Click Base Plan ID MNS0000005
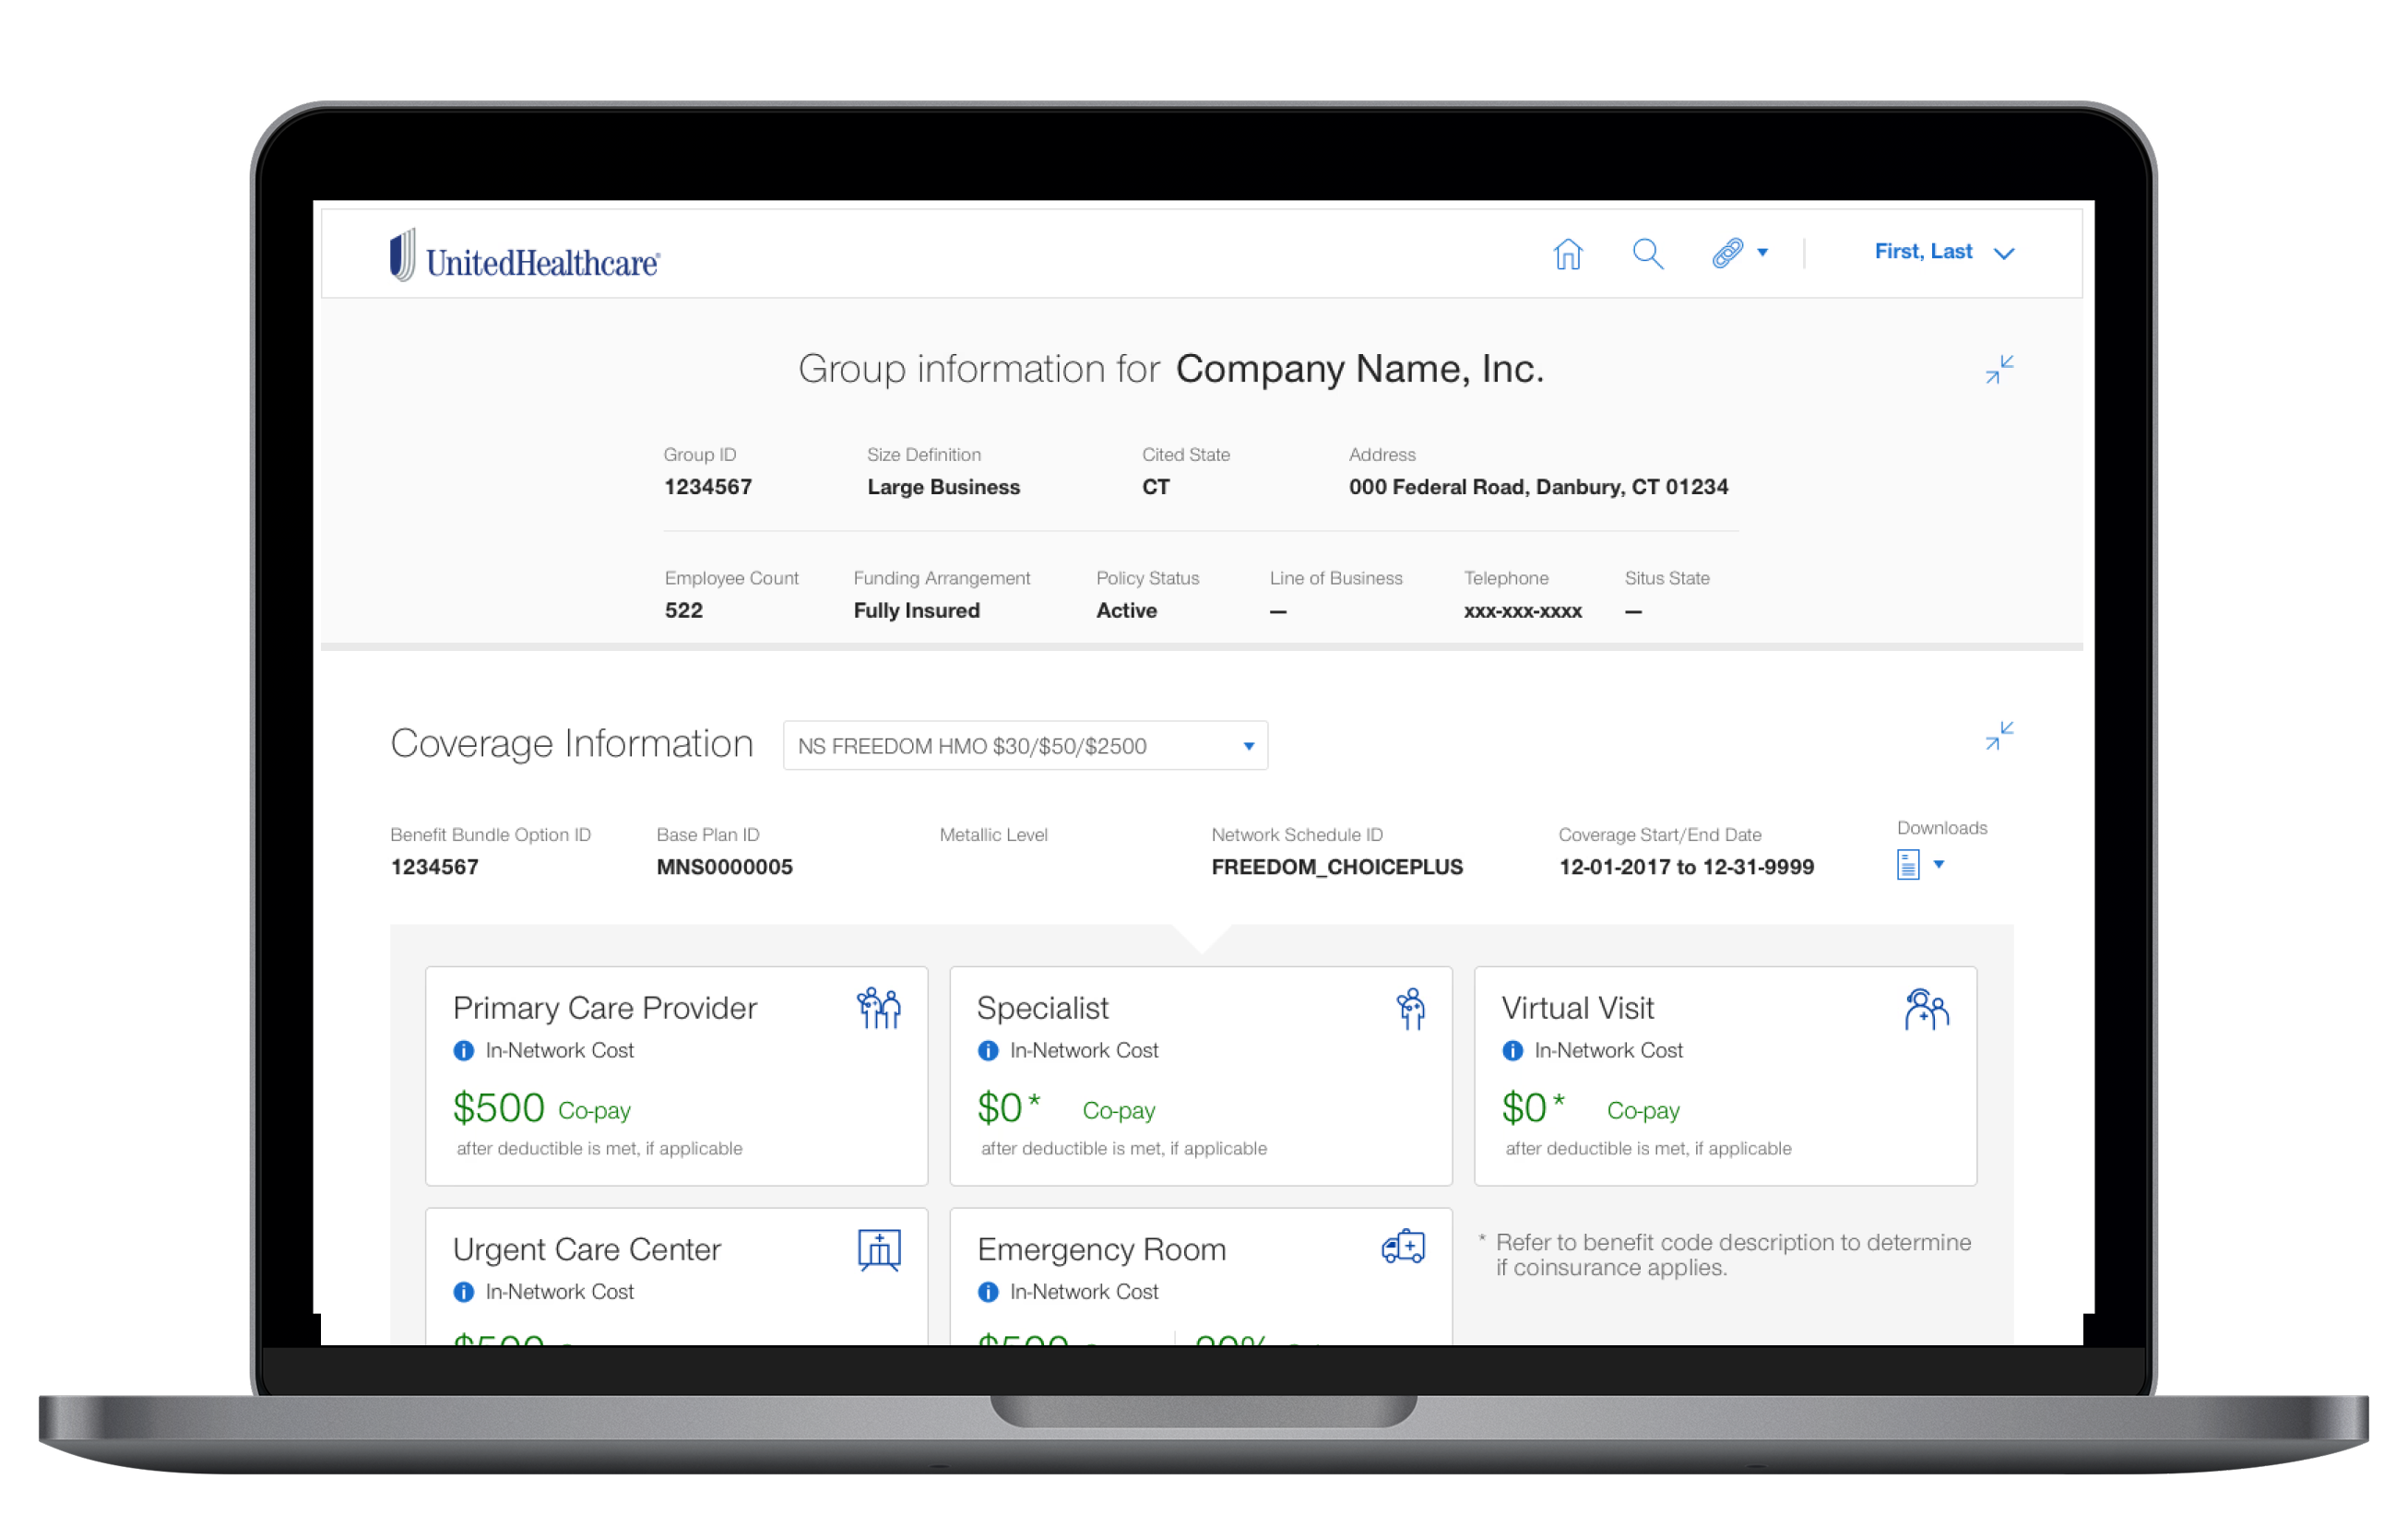Screen dimensions: 2408x1514 (x=724, y=867)
